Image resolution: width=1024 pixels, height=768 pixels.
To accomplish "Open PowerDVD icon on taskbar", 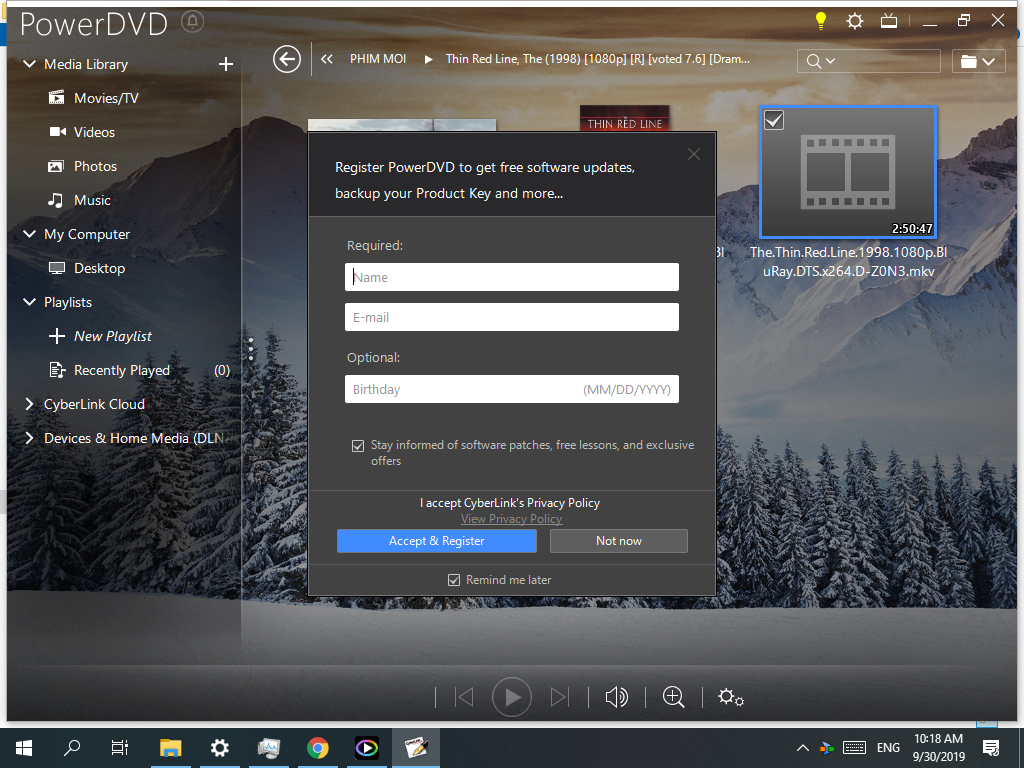I will [366, 747].
